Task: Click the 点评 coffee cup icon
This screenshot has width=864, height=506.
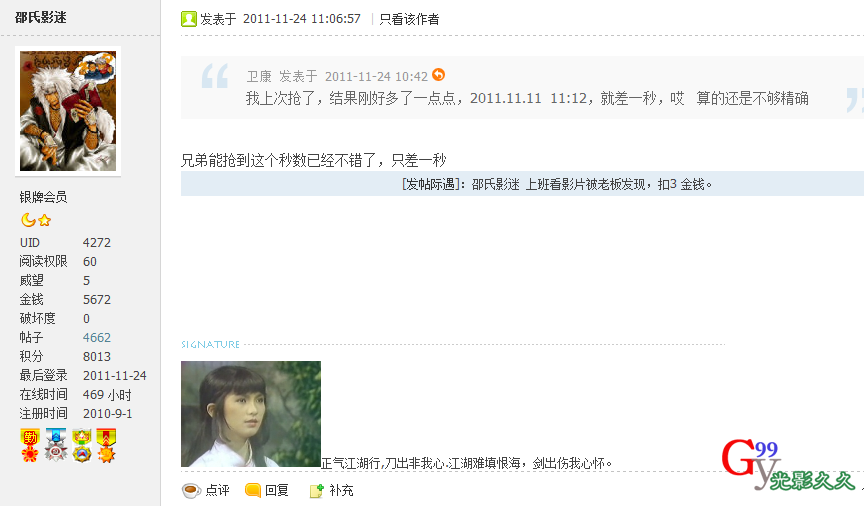Action: pos(191,490)
